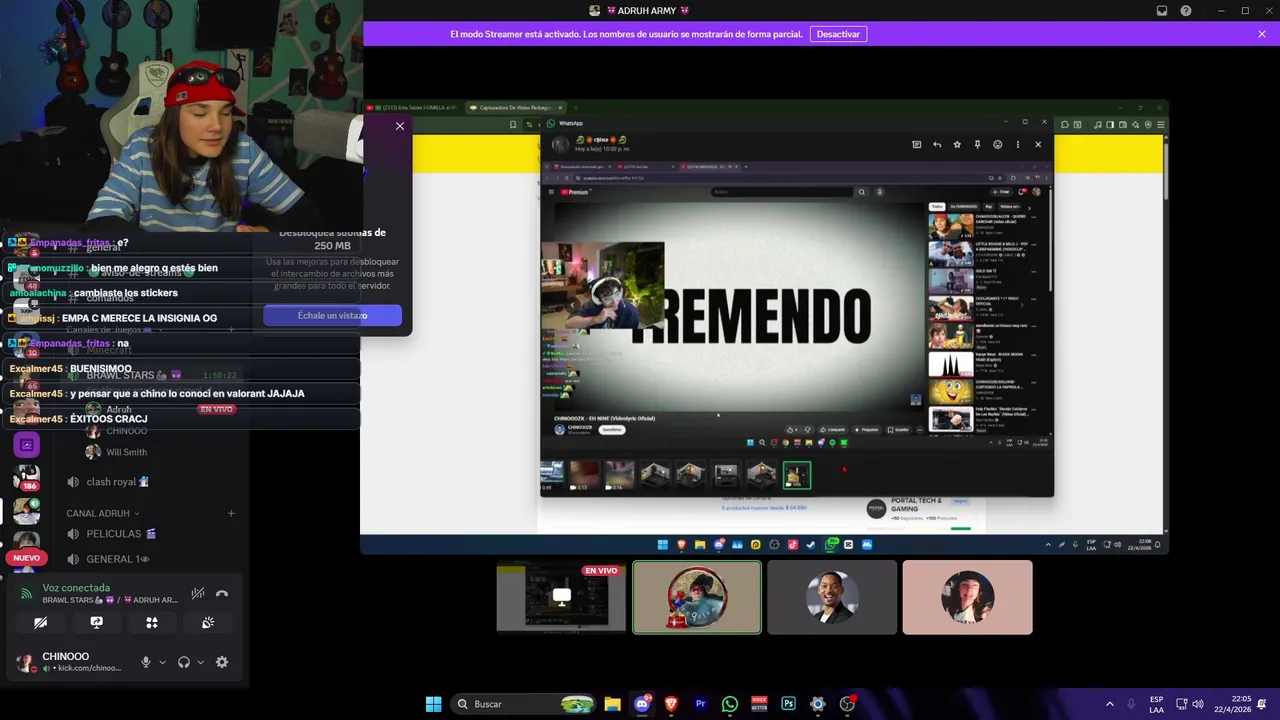The image size is (1280, 720).
Task: Click the ESP LAA language indicator
Action: coord(1156,704)
